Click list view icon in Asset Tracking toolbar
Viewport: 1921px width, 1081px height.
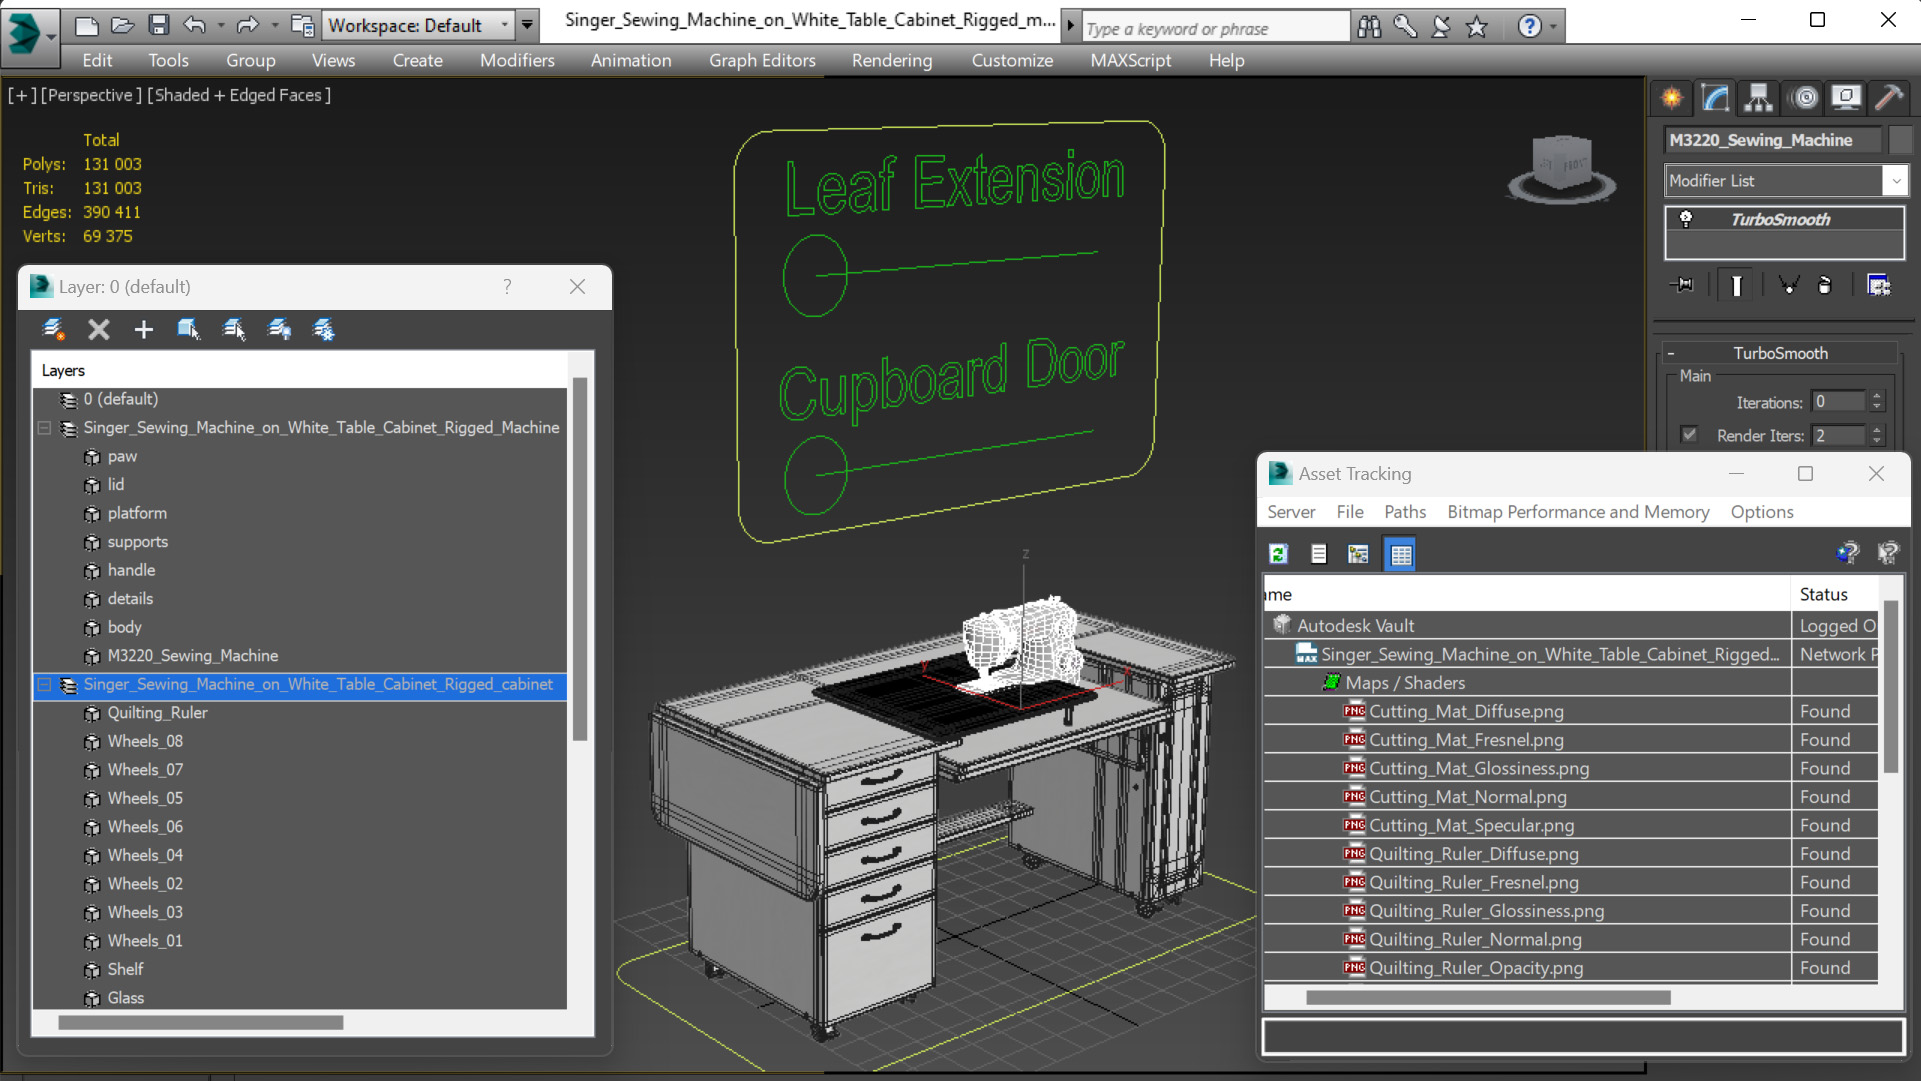[1319, 553]
